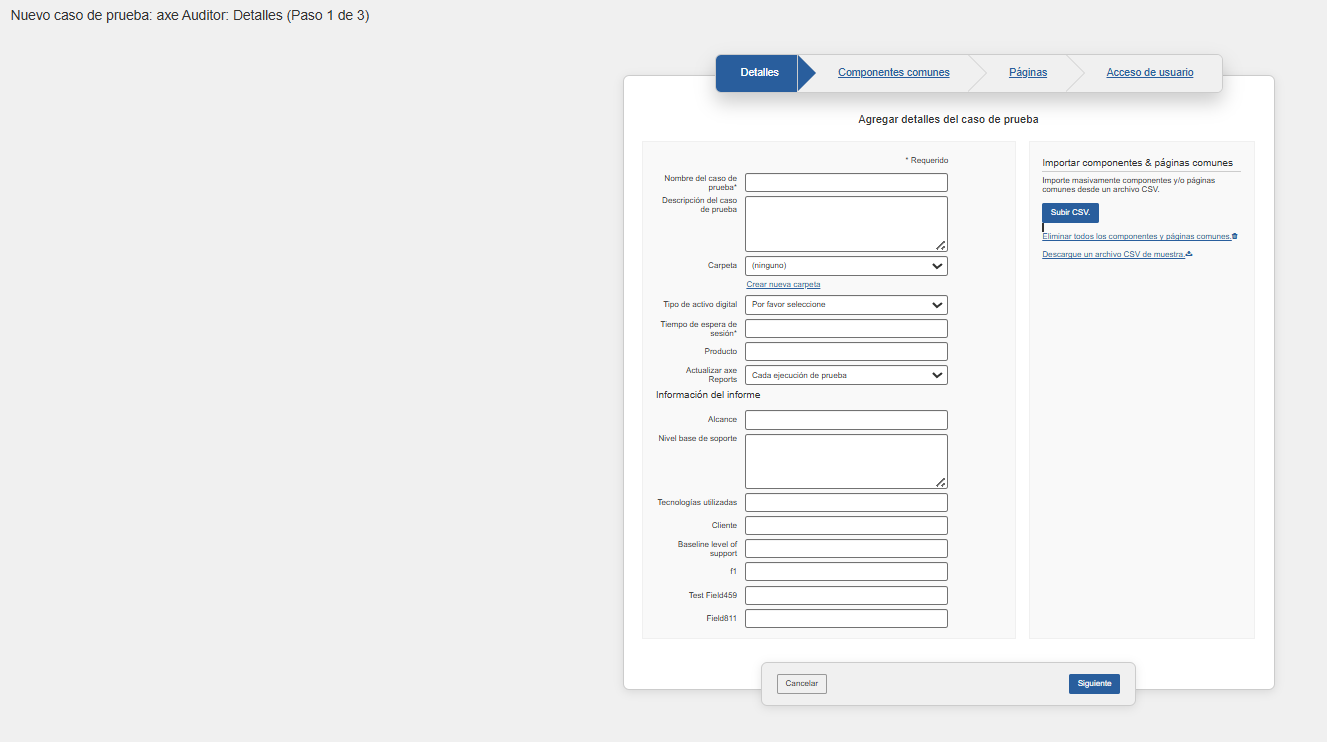The width and height of the screenshot is (1327, 742).
Task: Click the trash icon beside Eliminar todos
Action: click(1235, 236)
